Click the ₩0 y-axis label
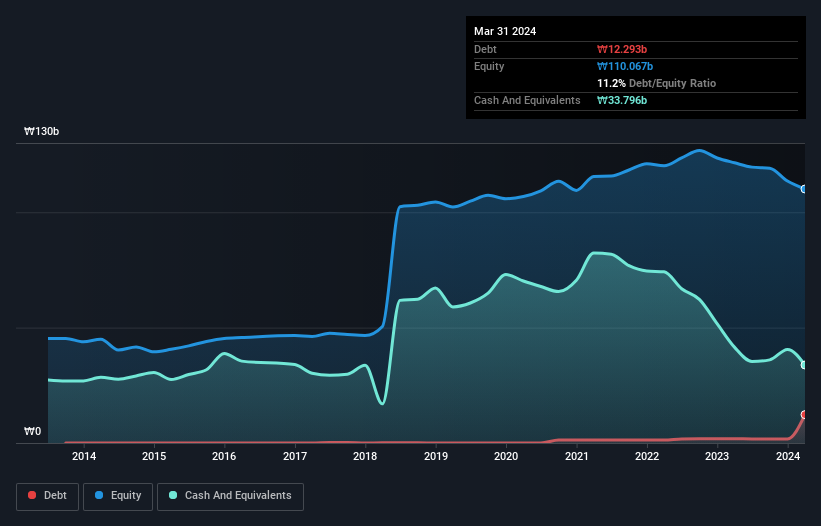 (32, 431)
